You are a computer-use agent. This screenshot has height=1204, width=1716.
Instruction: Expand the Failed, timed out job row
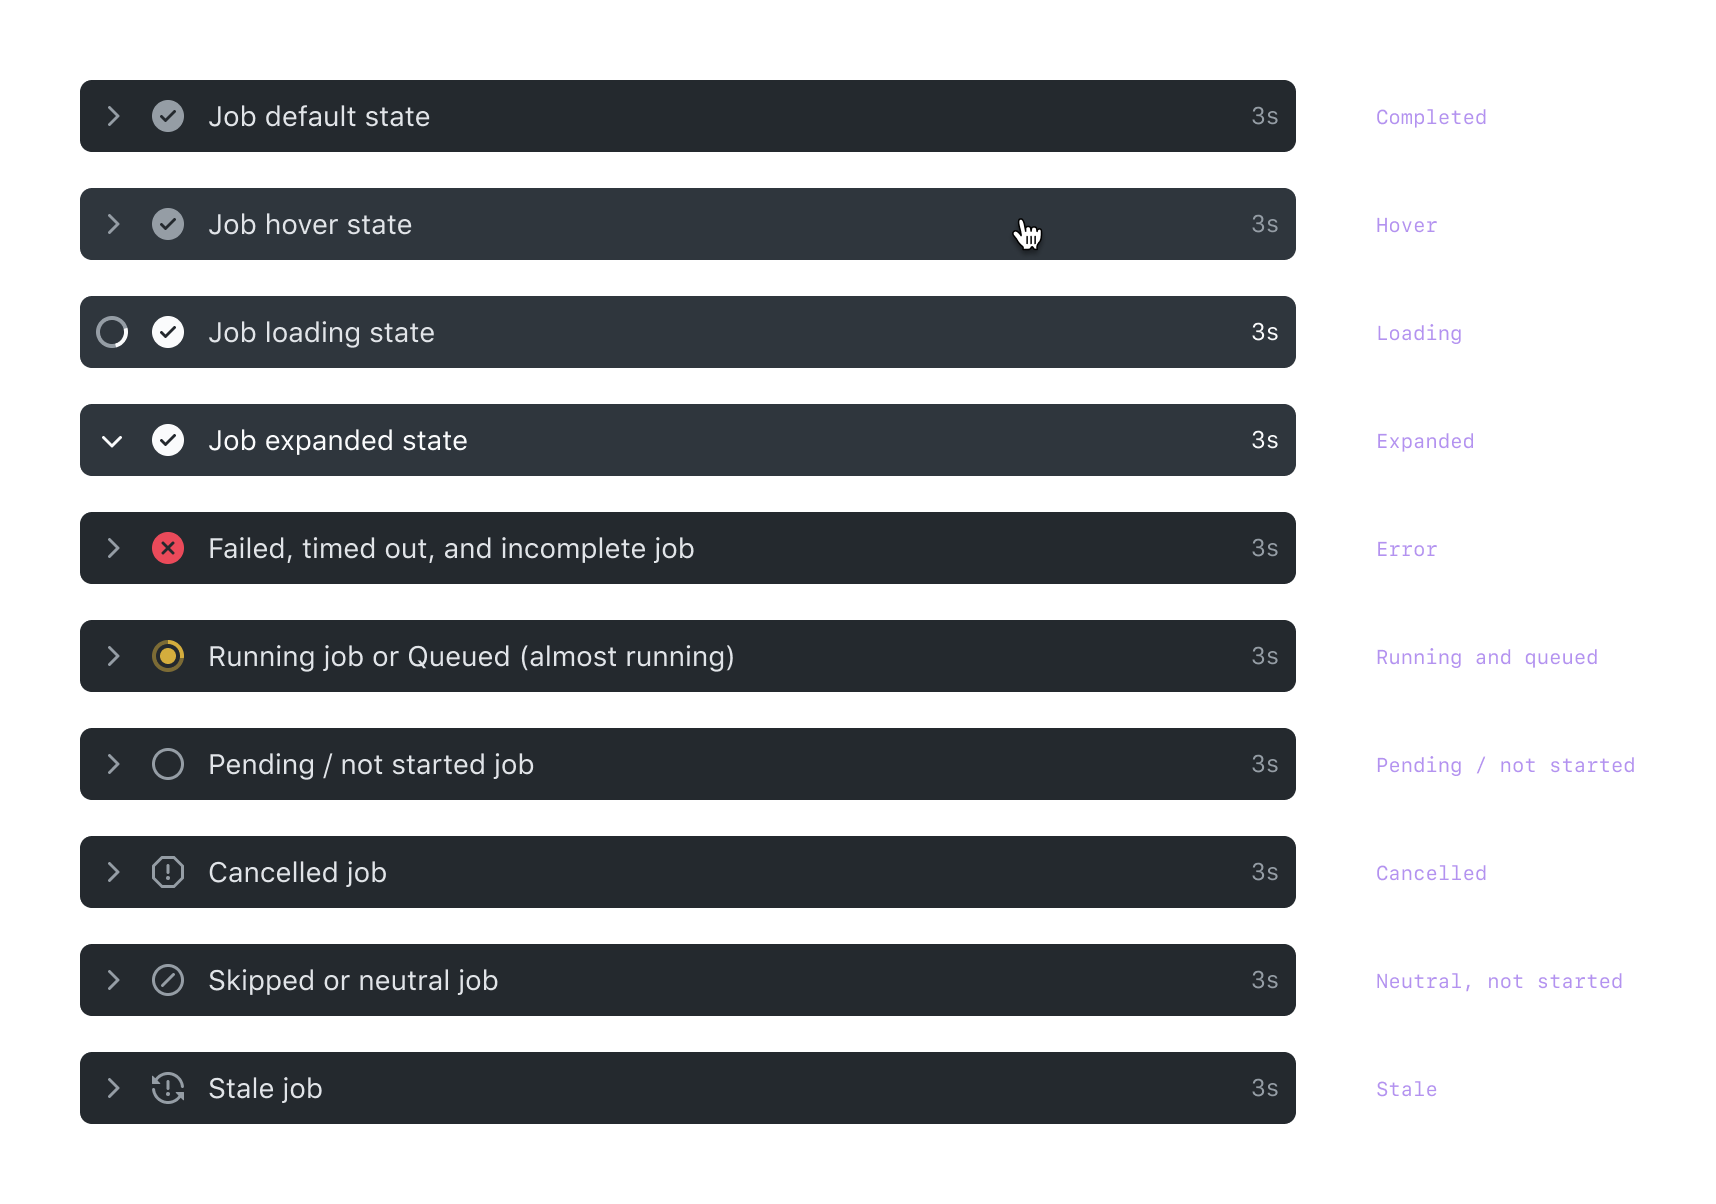coord(113,548)
